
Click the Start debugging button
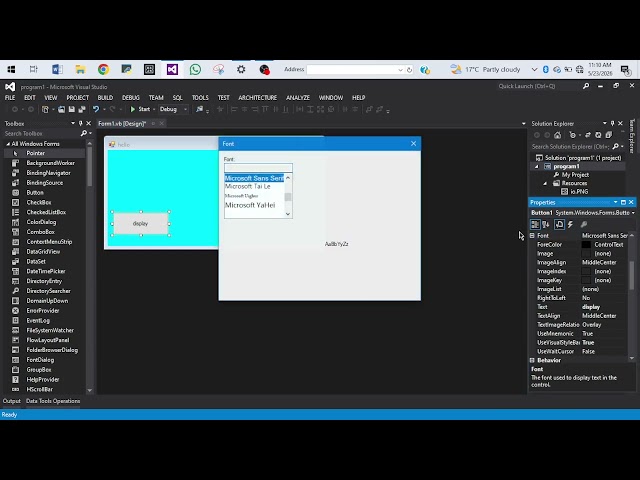tap(140, 109)
